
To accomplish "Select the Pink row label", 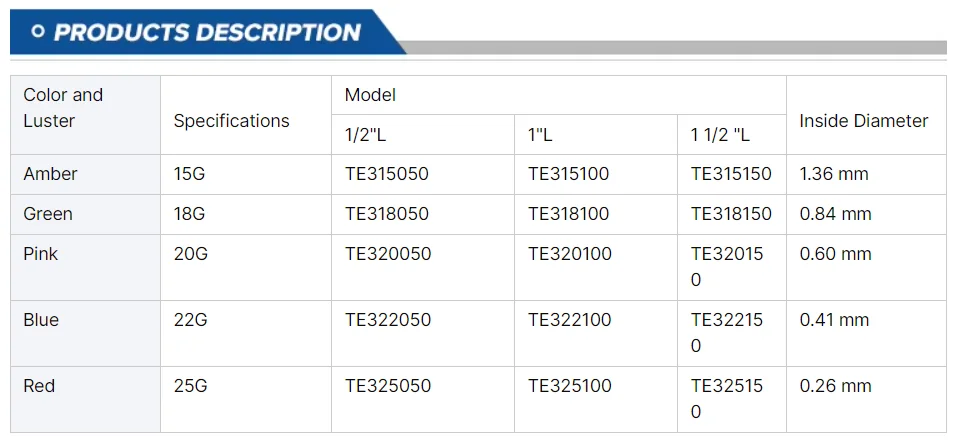I will (x=41, y=254).
